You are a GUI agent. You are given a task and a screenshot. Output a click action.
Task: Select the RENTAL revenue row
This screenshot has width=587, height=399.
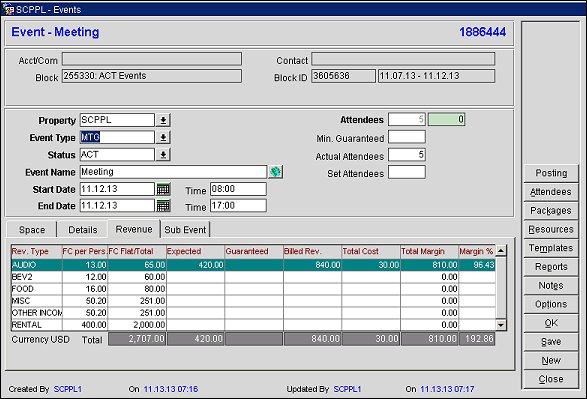click(x=253, y=325)
